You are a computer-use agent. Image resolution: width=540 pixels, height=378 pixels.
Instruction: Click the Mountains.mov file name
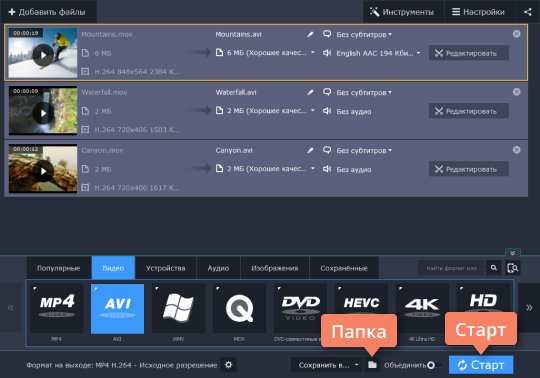[107, 34]
